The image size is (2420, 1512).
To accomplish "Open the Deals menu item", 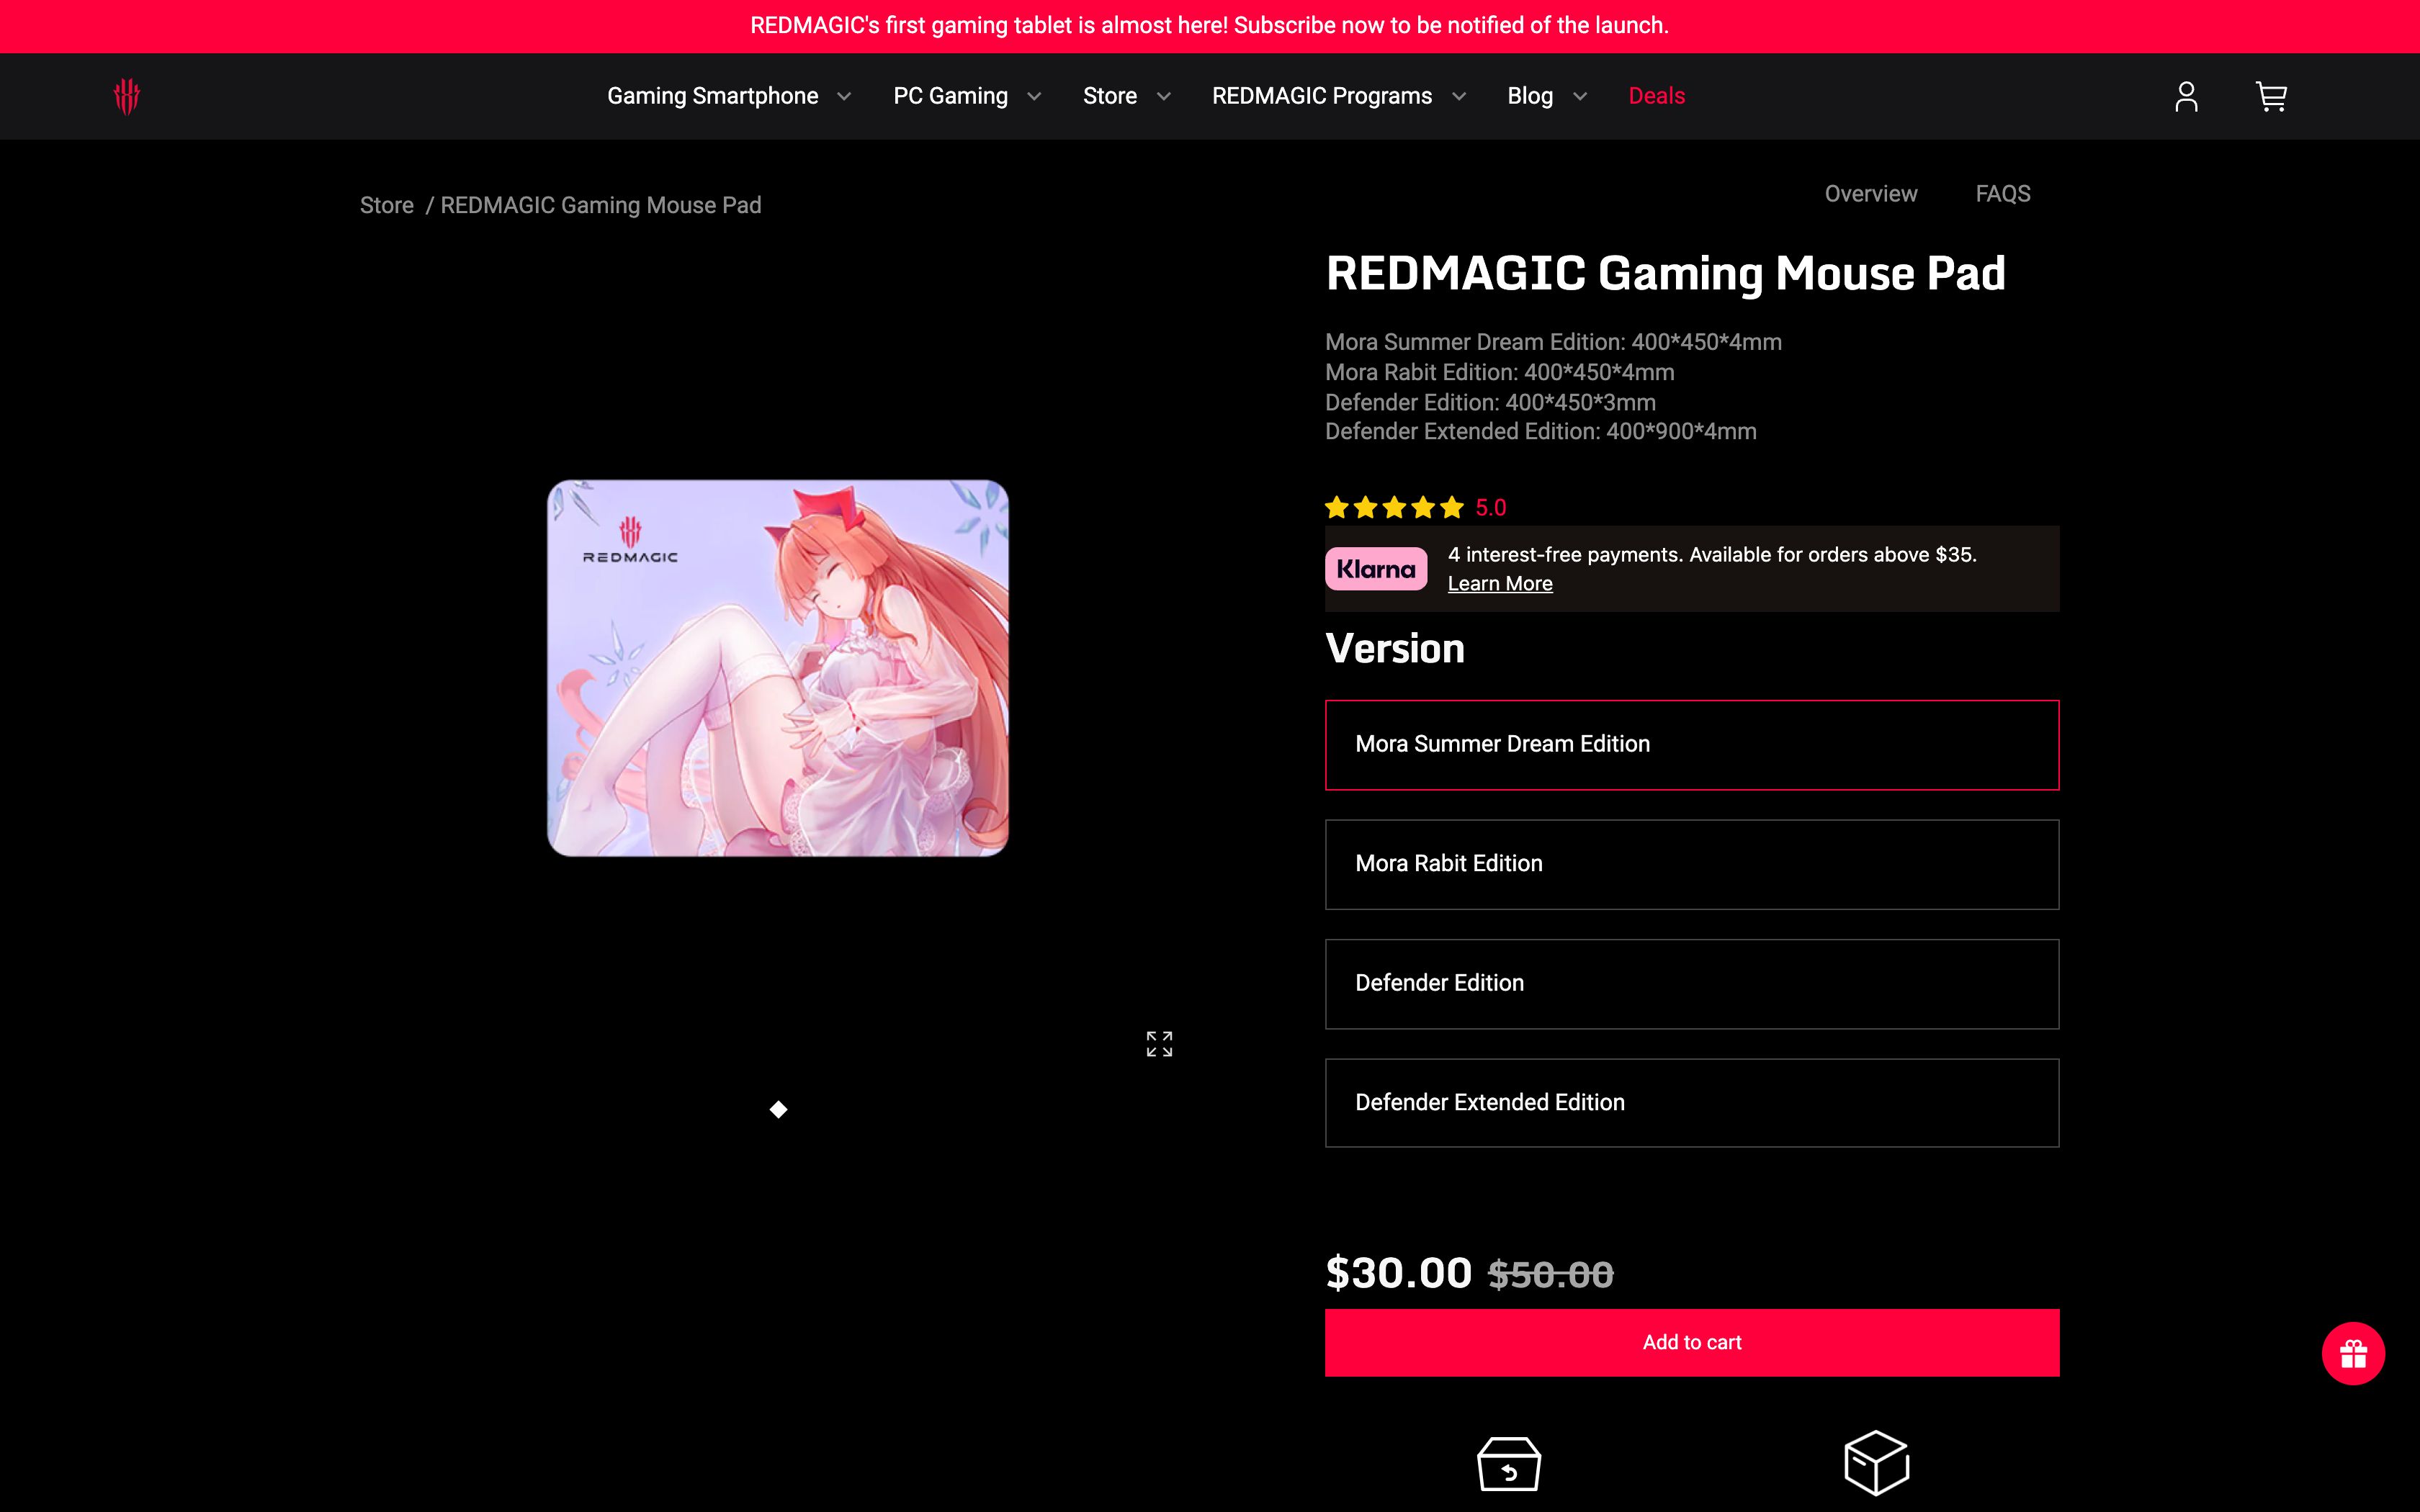I will (x=1656, y=96).
